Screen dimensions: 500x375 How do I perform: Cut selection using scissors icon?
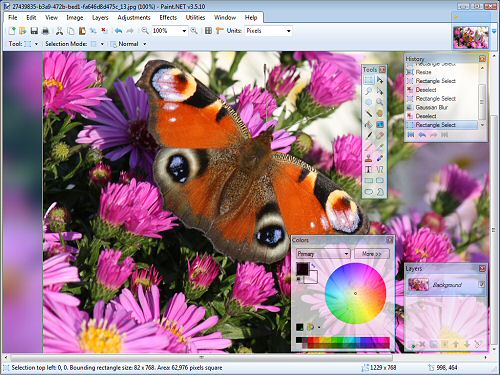point(59,31)
